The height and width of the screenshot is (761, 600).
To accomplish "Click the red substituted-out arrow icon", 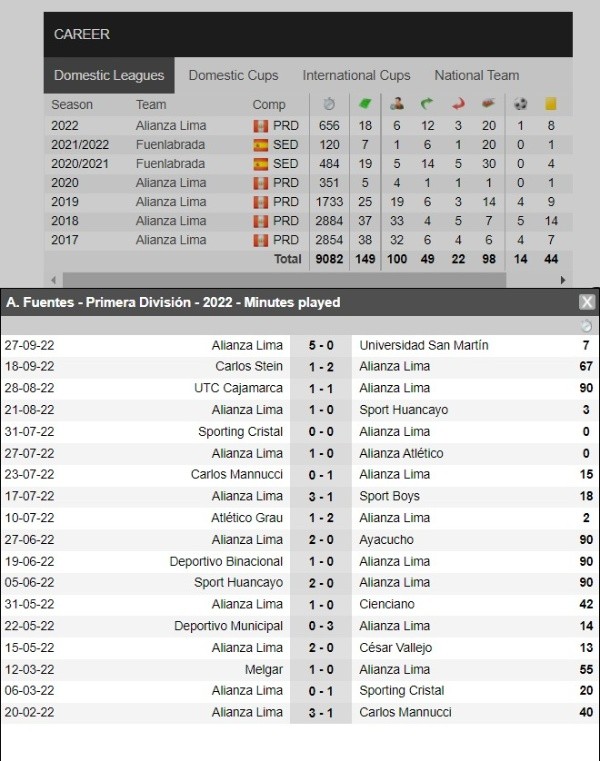I will tap(458, 104).
